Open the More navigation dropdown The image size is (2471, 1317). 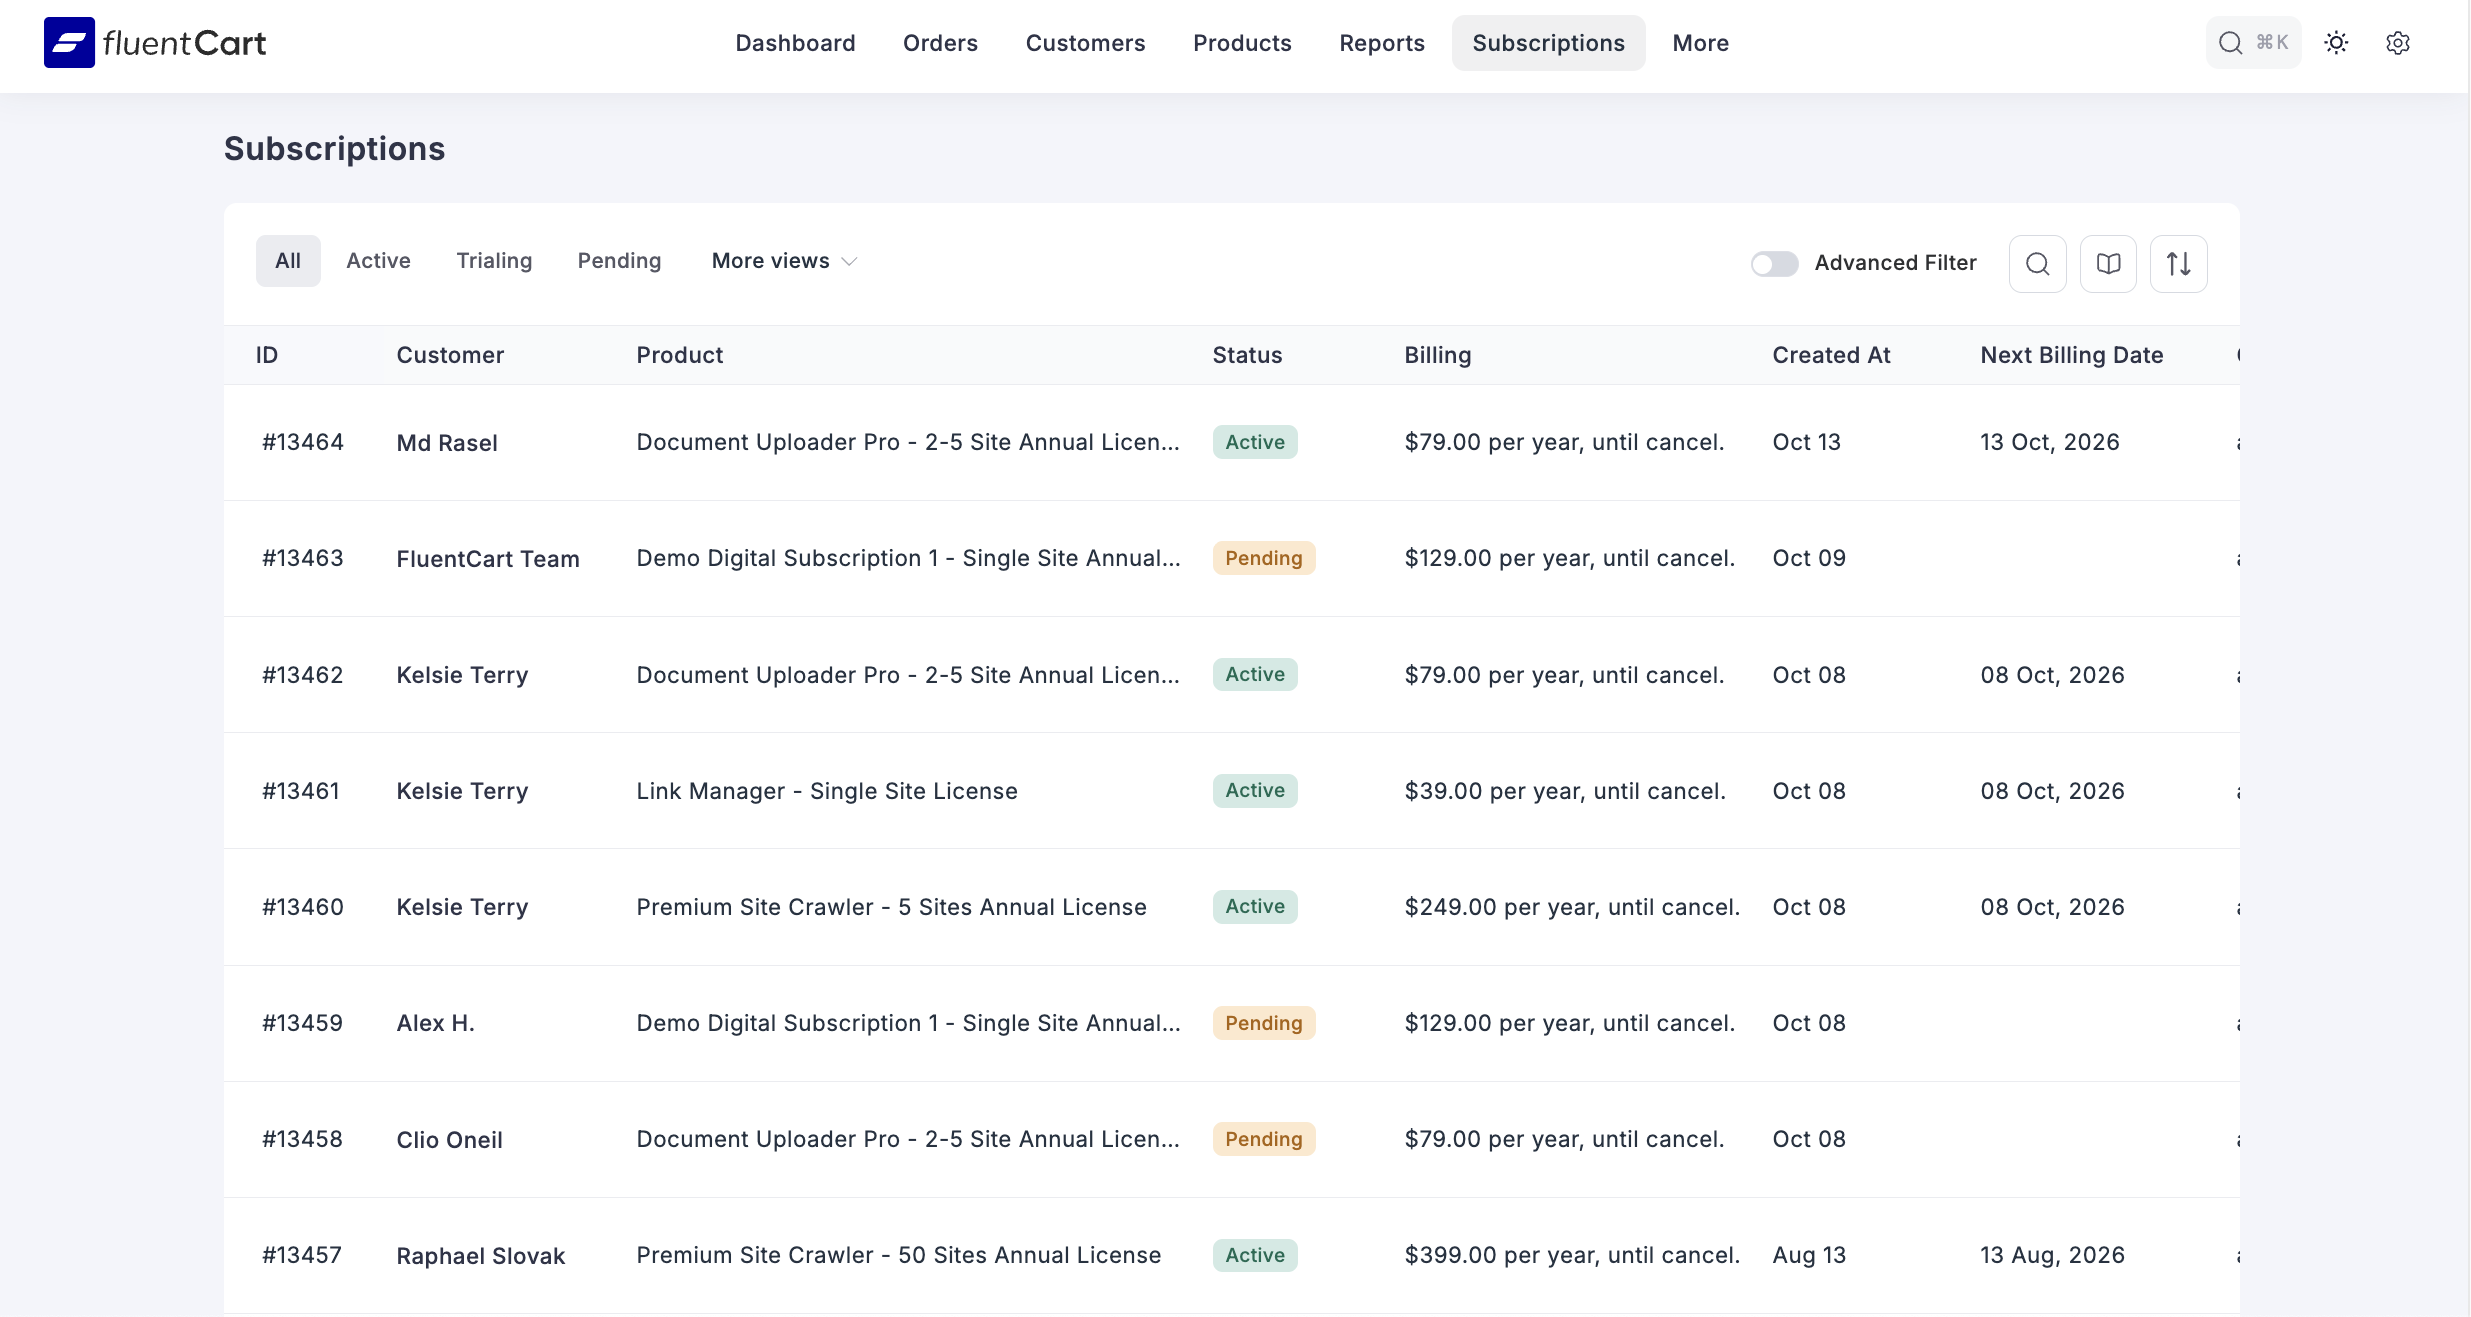pos(1700,43)
